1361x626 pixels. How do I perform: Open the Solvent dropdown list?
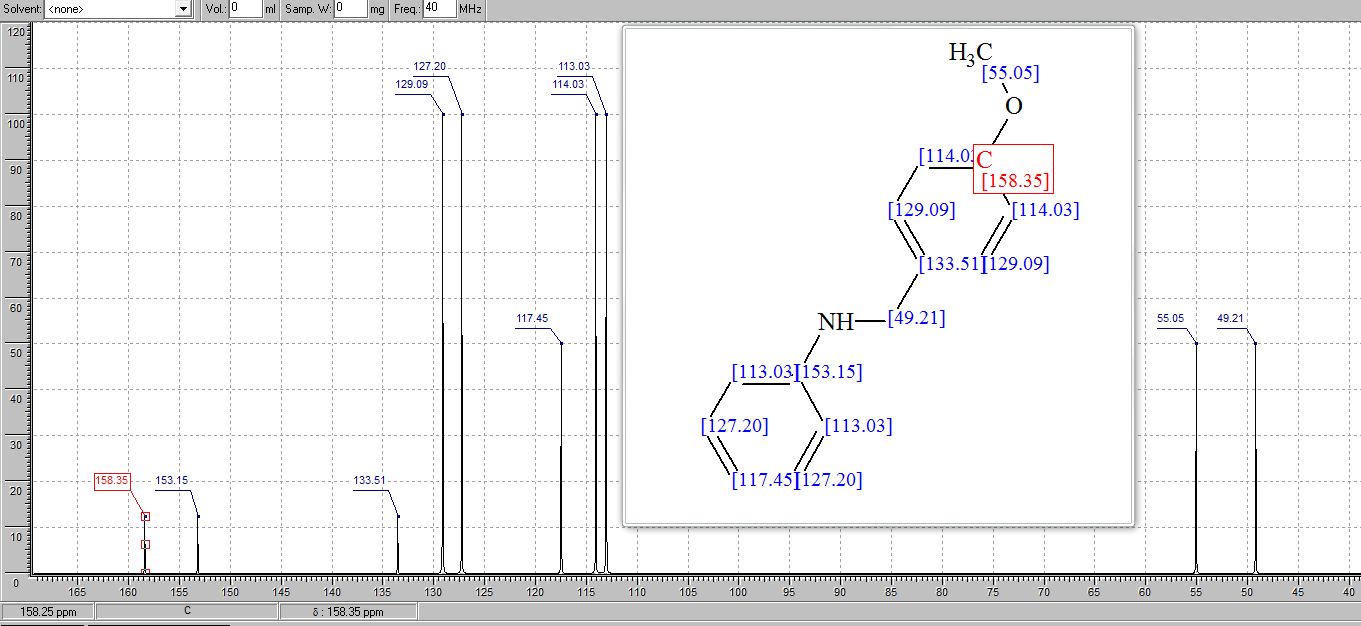(182, 9)
